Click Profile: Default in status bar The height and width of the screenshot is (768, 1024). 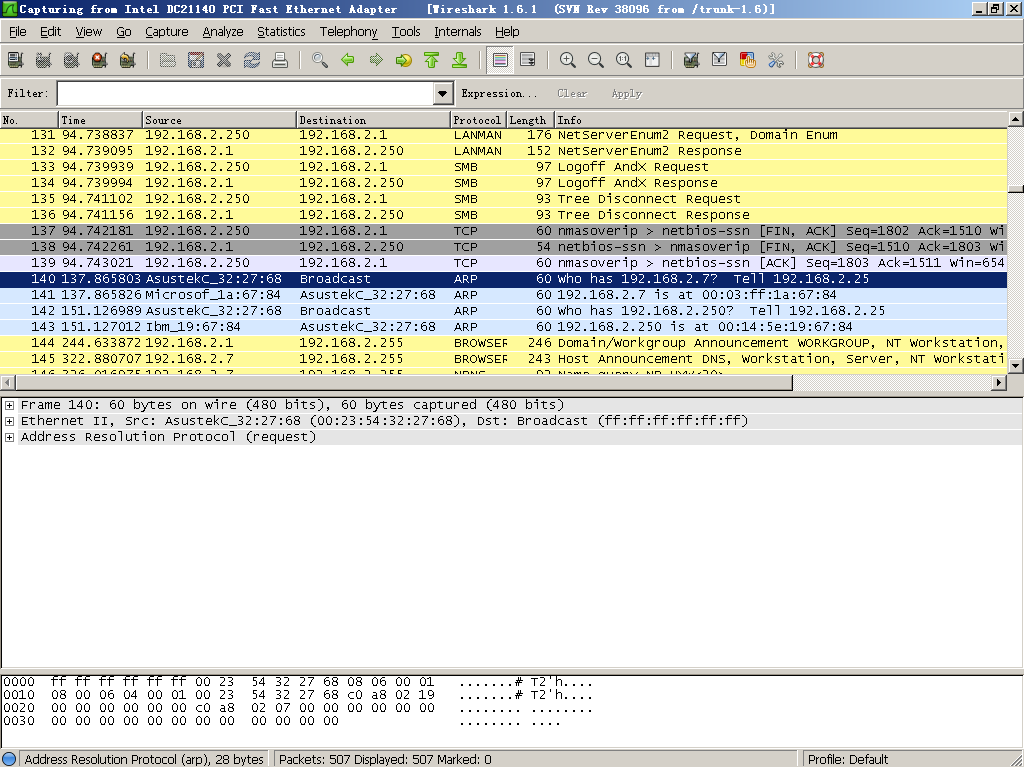(x=848, y=760)
